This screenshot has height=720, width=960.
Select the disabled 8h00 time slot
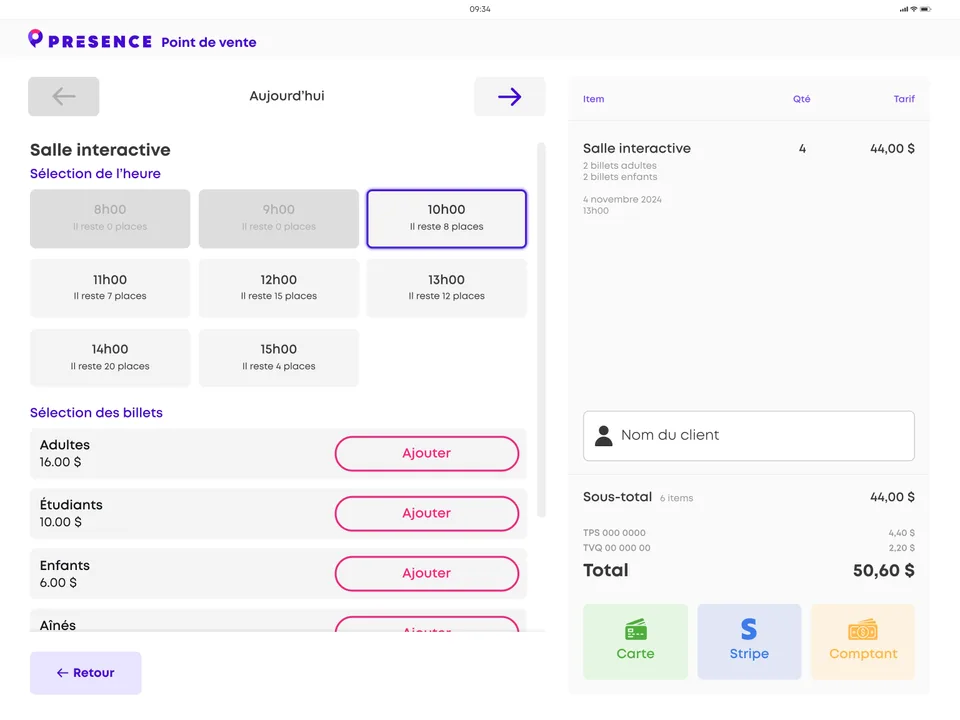click(x=110, y=219)
